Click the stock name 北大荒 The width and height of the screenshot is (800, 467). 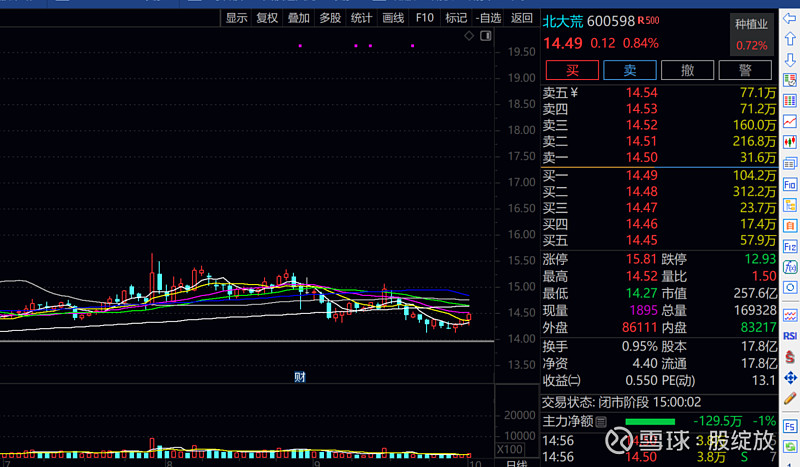click(x=563, y=21)
